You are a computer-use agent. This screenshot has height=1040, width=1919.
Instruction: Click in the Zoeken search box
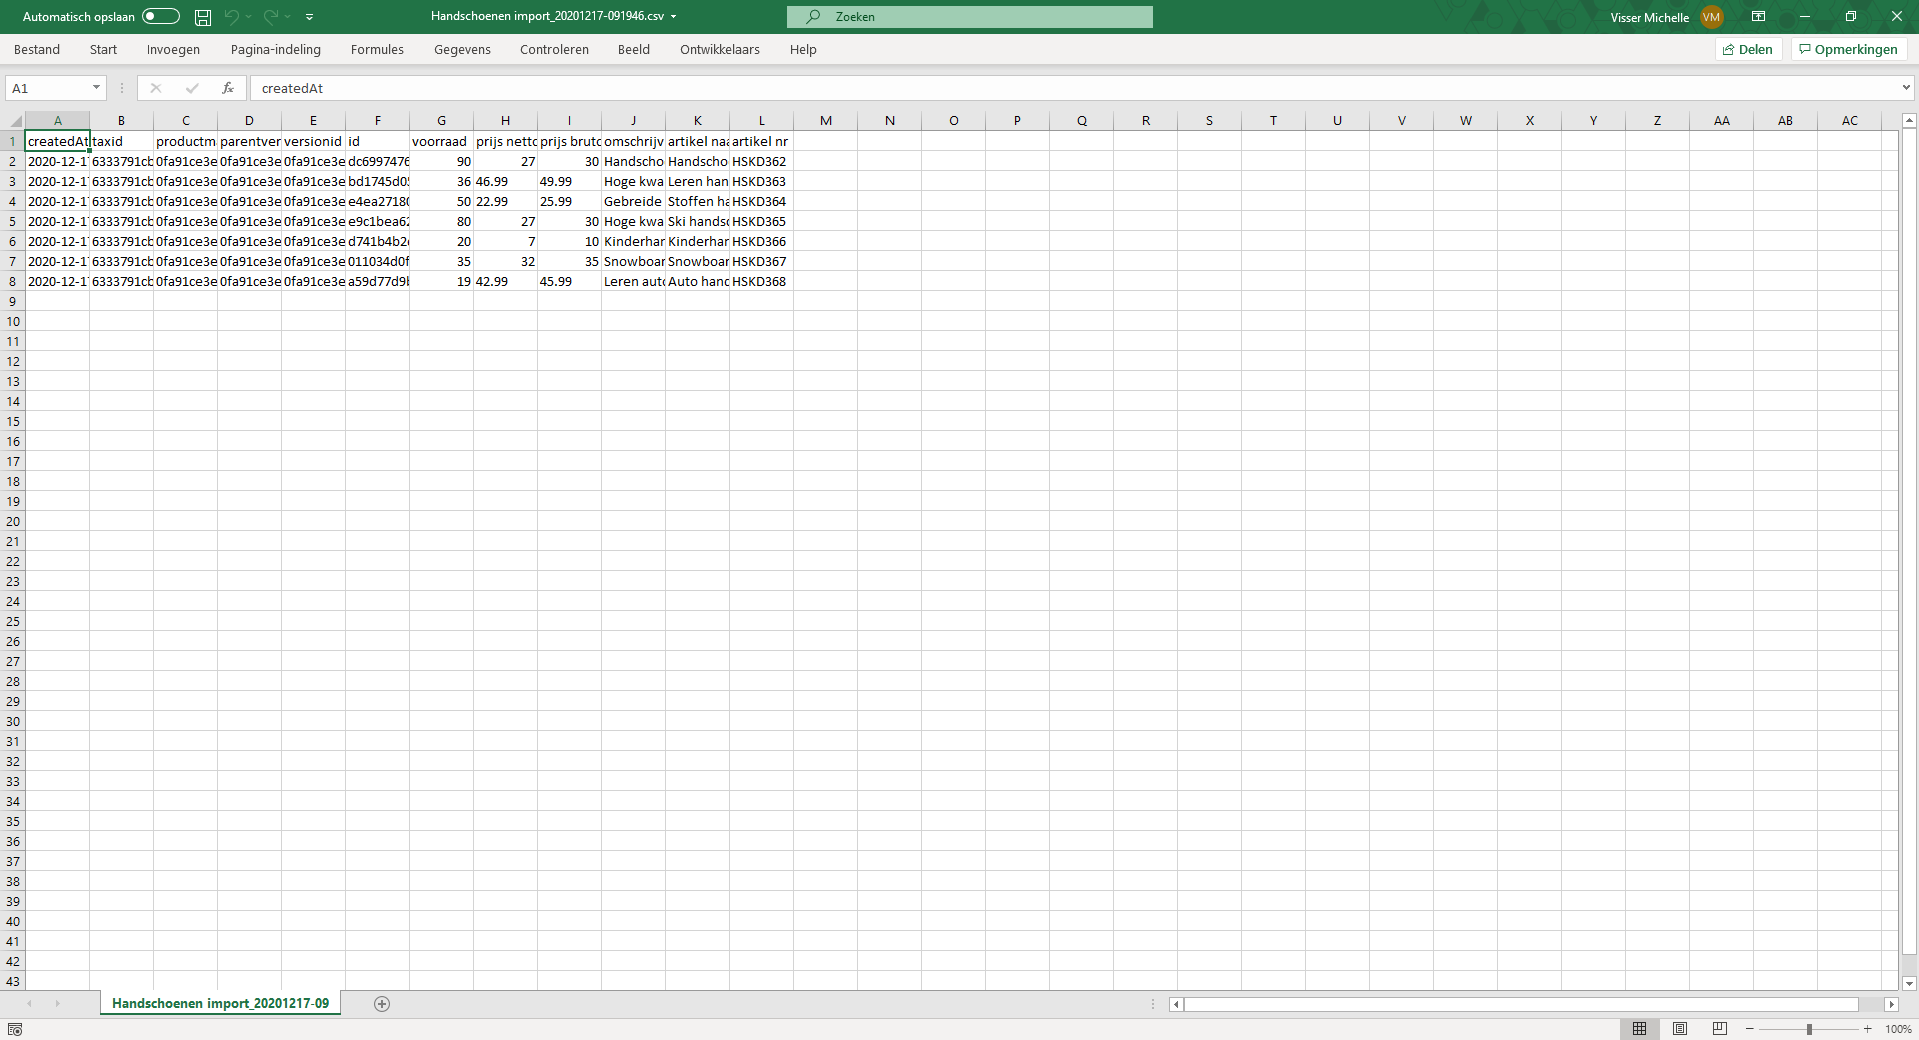point(970,17)
